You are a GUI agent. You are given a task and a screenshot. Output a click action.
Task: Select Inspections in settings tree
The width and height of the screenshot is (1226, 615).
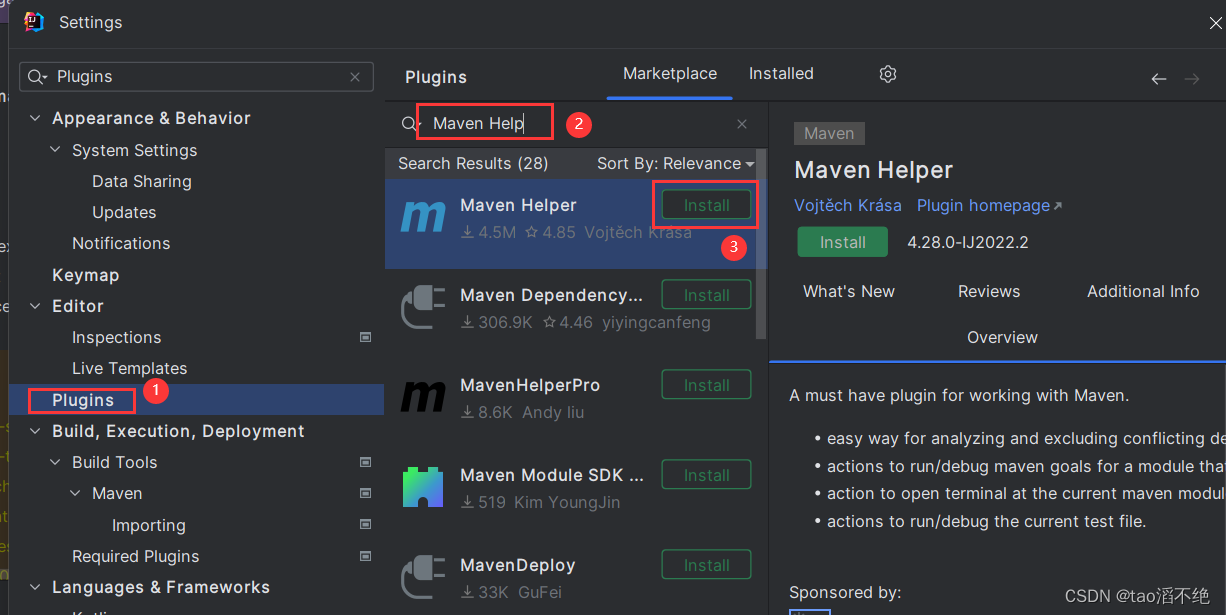click(x=116, y=338)
